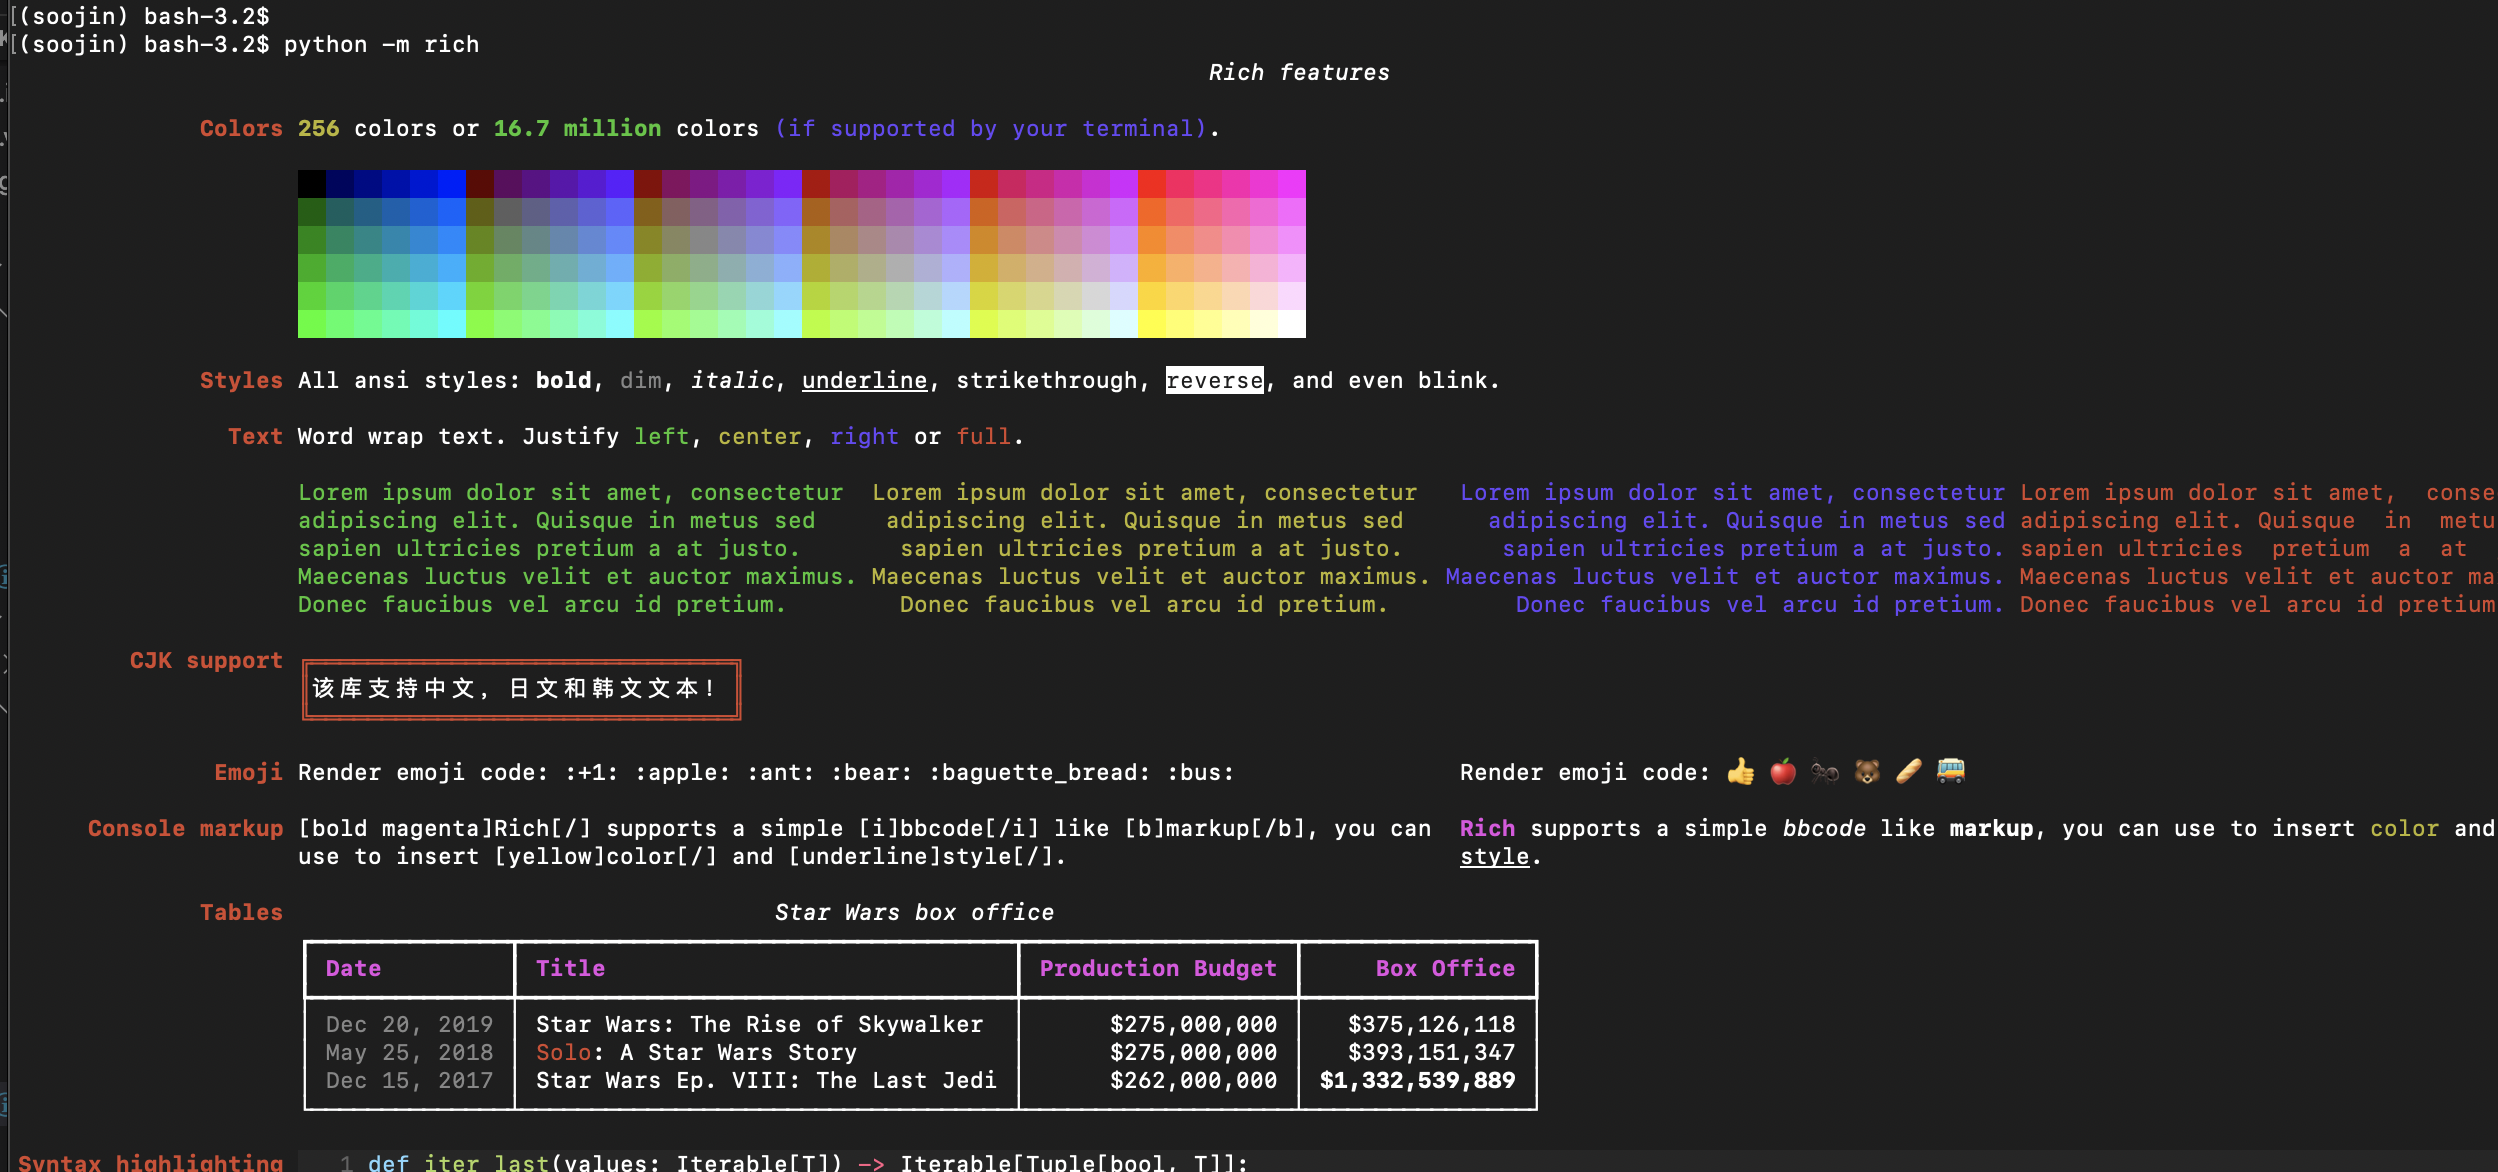Click the Box Office column header
Screen dimensions: 2498x1172
1444,968
